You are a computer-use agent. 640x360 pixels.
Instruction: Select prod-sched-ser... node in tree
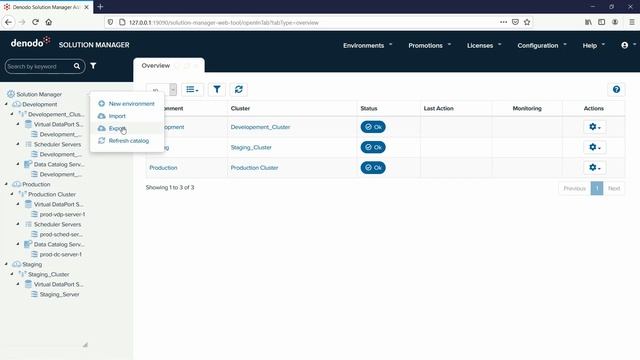click(61, 234)
